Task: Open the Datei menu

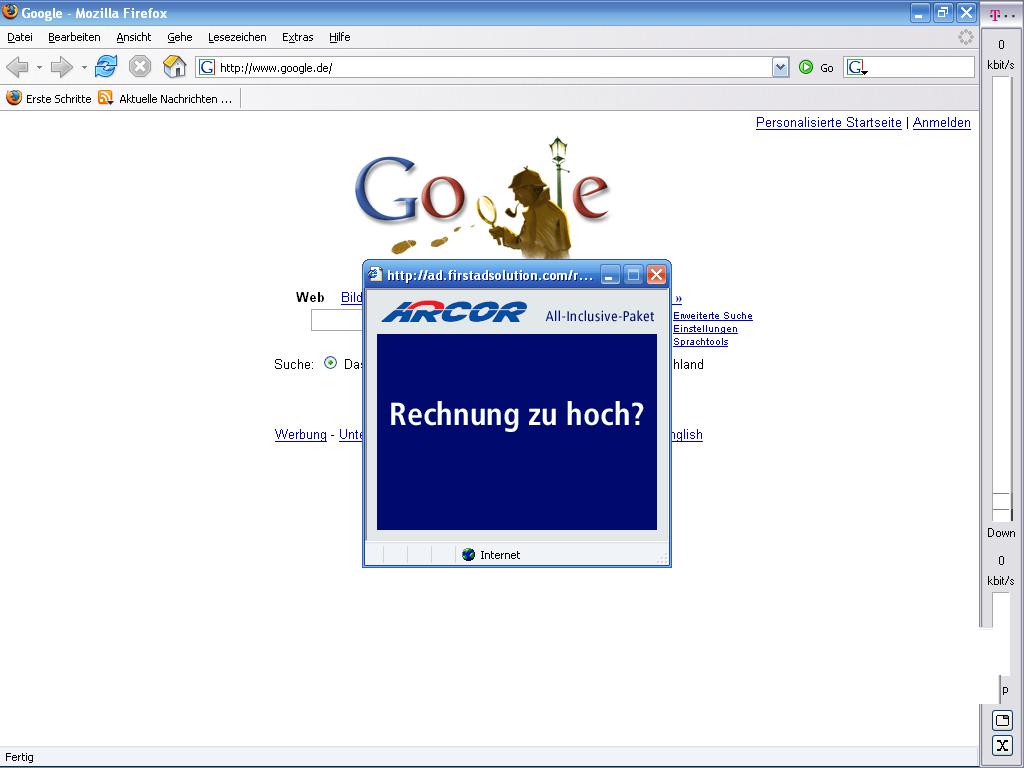Action: pos(20,37)
